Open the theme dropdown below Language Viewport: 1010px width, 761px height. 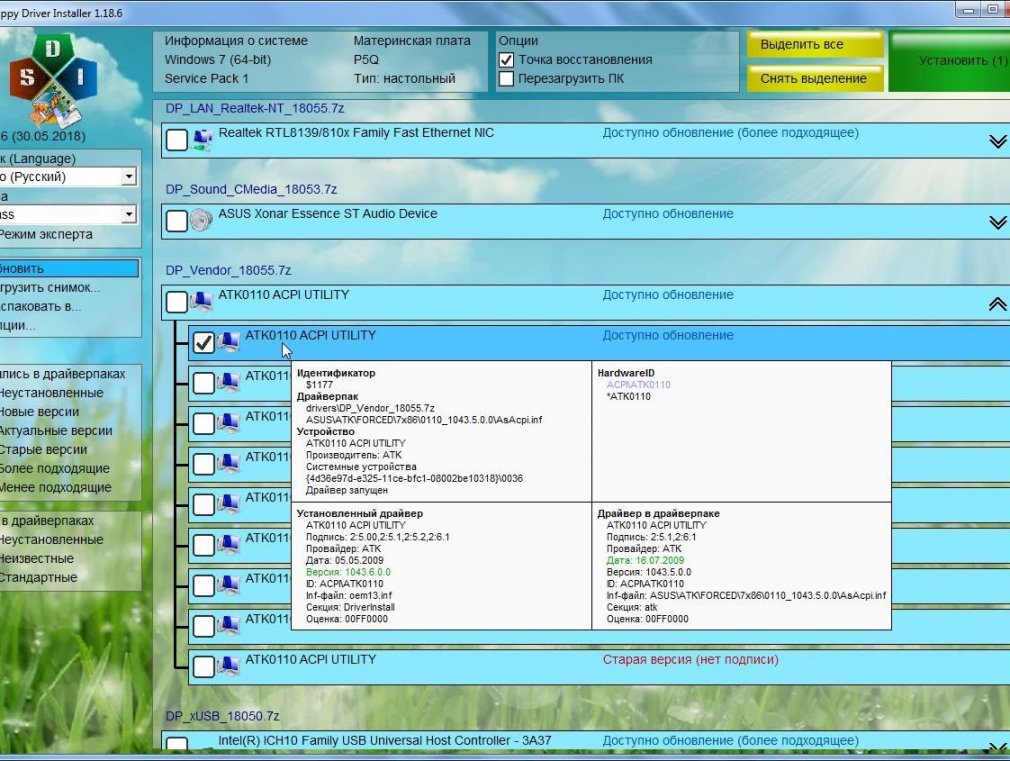(x=129, y=214)
